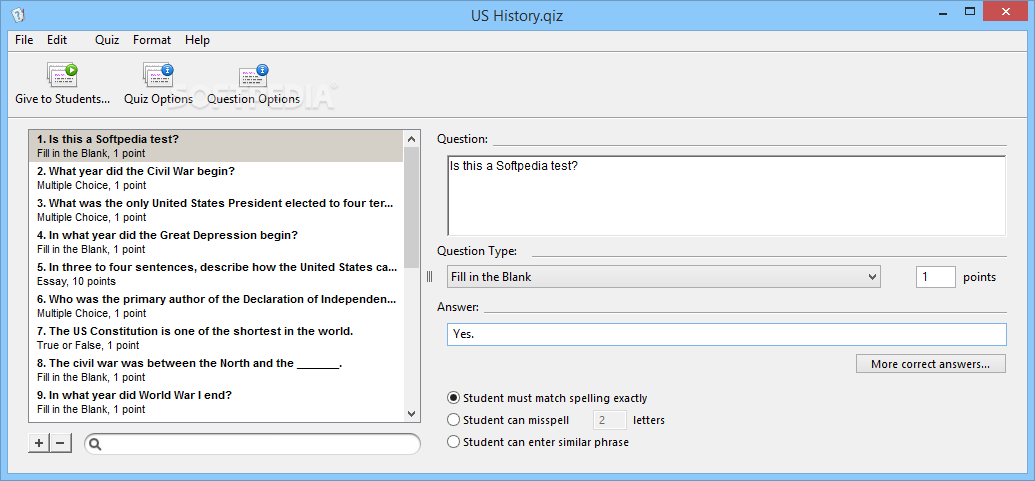This screenshot has width=1035, height=481.
Task: Open the Quiz menu
Action: (x=107, y=40)
